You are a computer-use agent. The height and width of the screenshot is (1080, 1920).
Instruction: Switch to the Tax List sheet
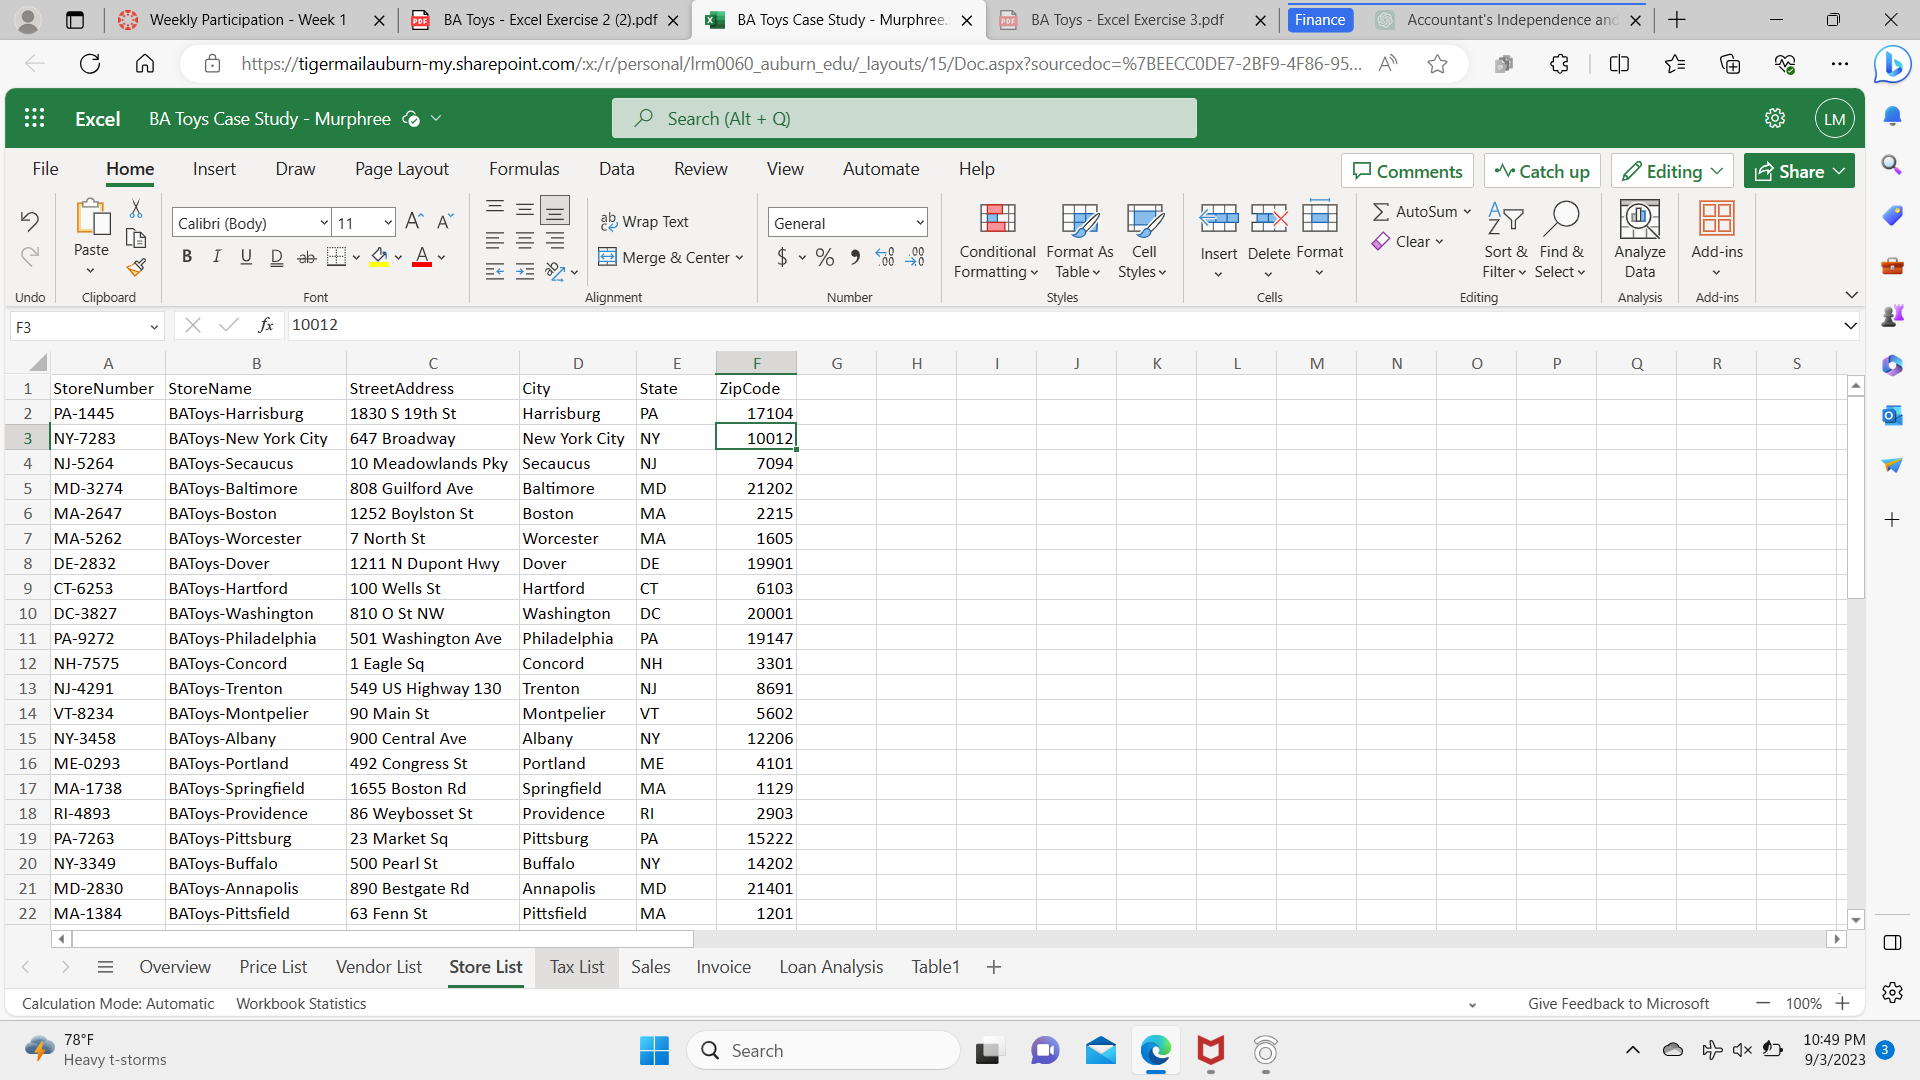point(576,967)
